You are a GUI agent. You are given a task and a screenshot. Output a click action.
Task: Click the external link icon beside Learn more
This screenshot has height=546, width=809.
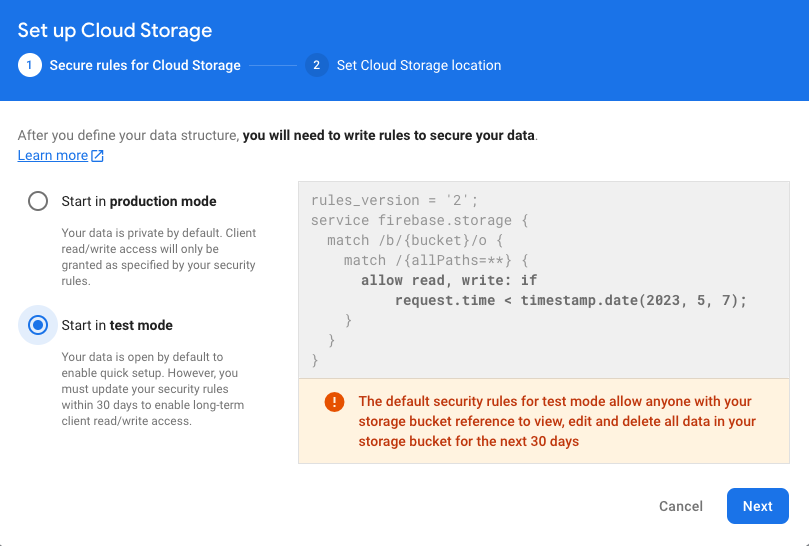click(98, 156)
